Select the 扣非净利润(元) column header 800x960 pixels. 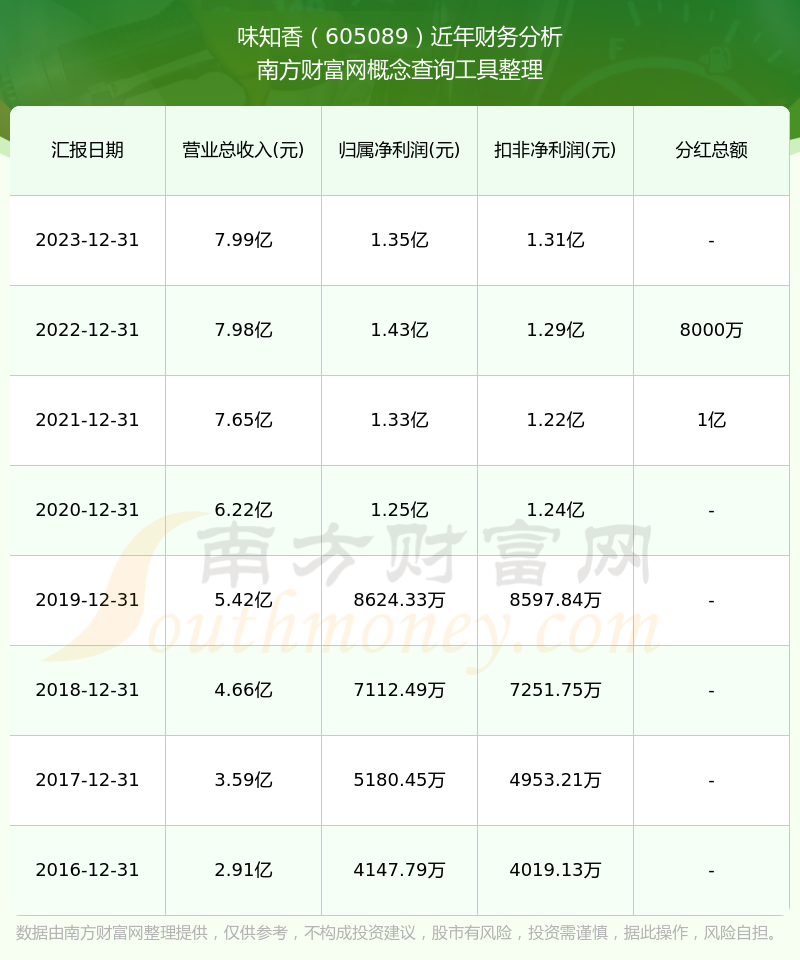(x=555, y=150)
